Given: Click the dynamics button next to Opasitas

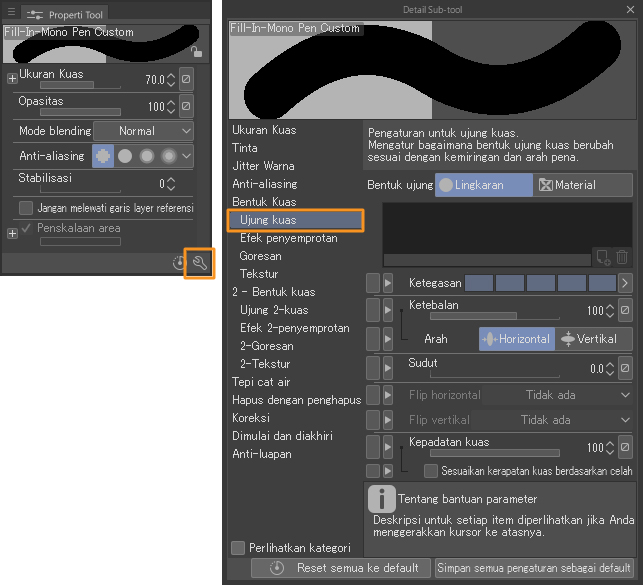Looking at the screenshot, I should point(186,106).
